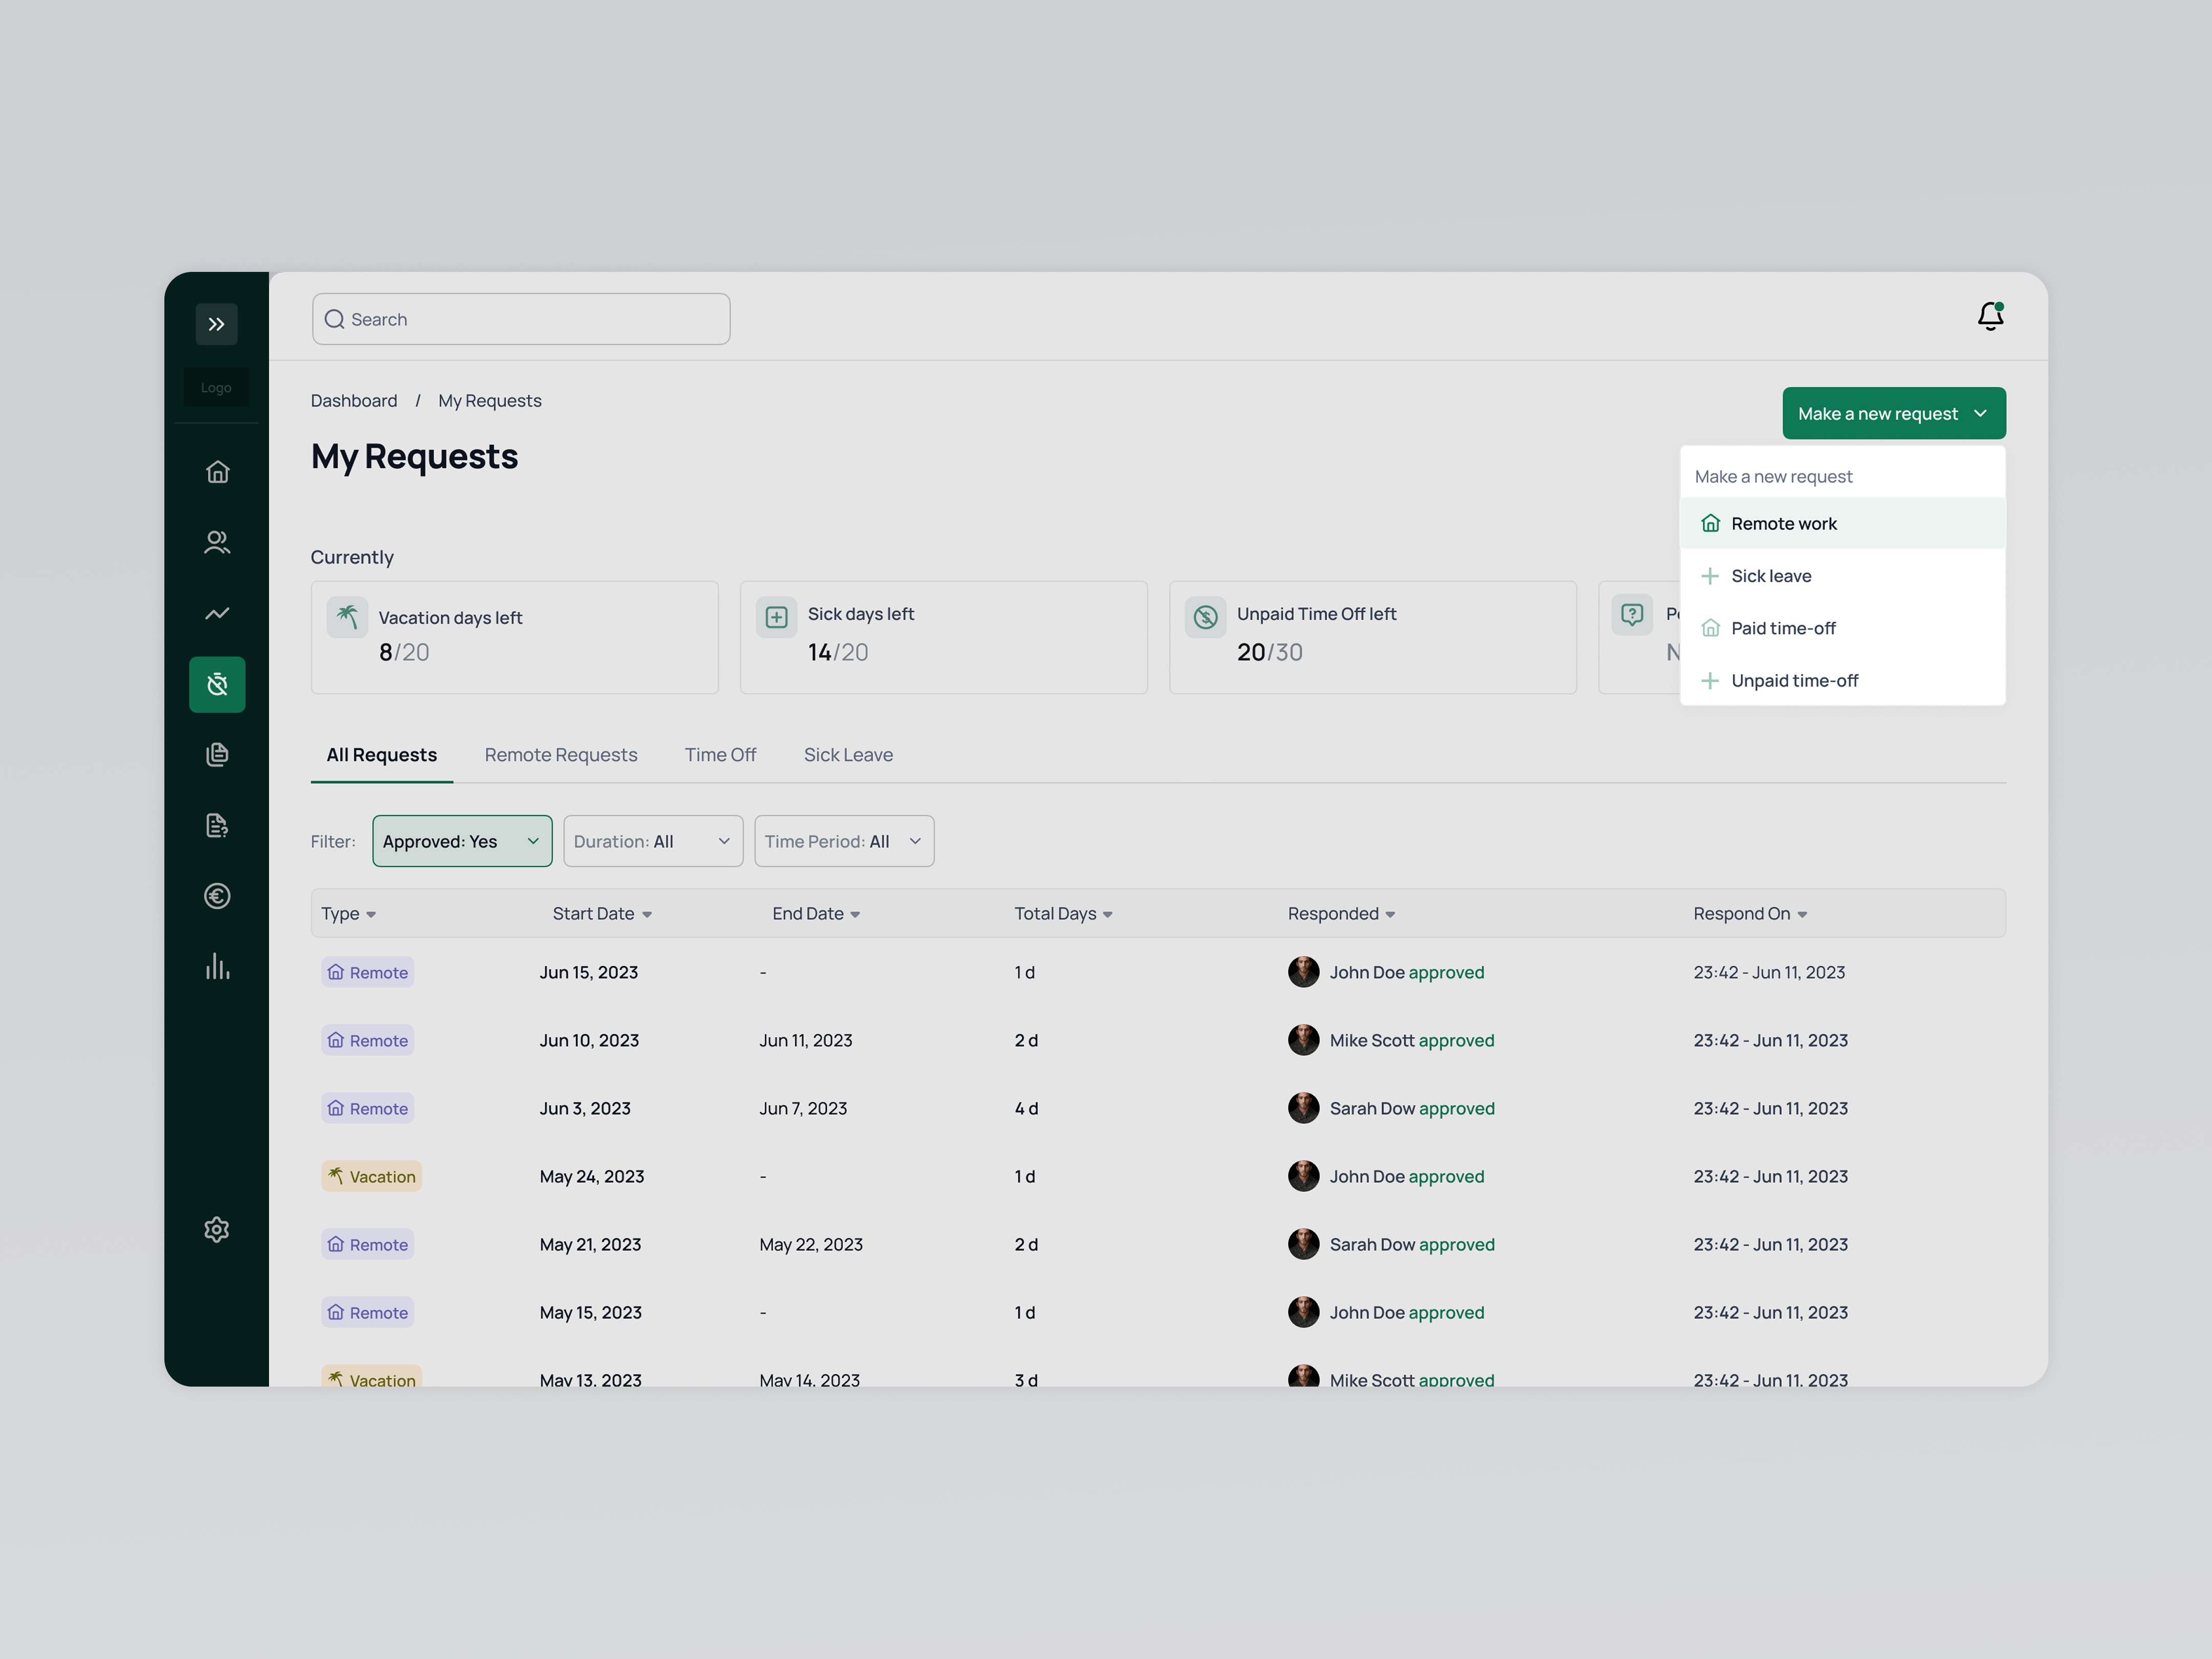Expand the sidebar with double-chevron icon
The image size is (2212, 1659).
(216, 324)
